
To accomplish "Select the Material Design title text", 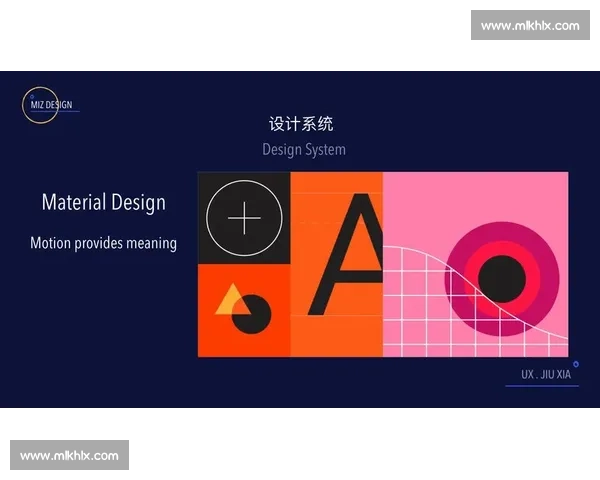I will click(104, 202).
